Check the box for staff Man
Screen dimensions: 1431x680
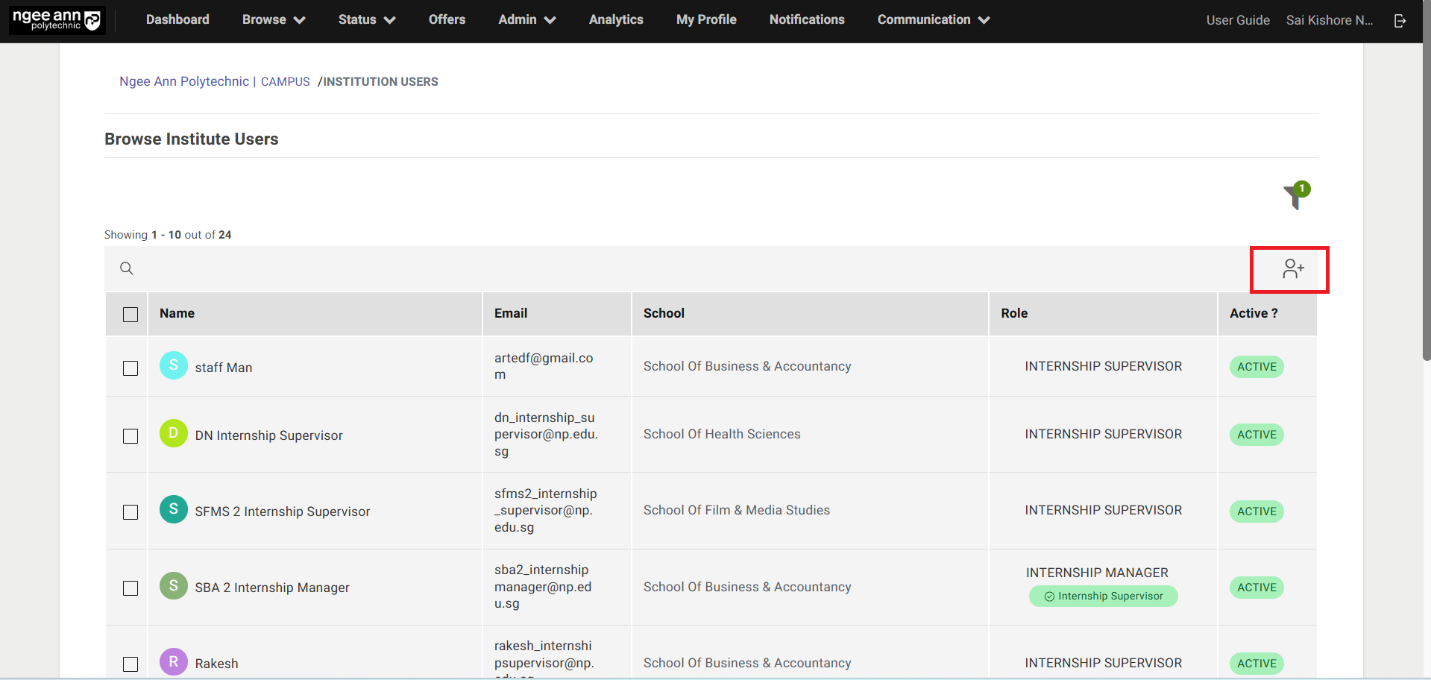tap(130, 368)
